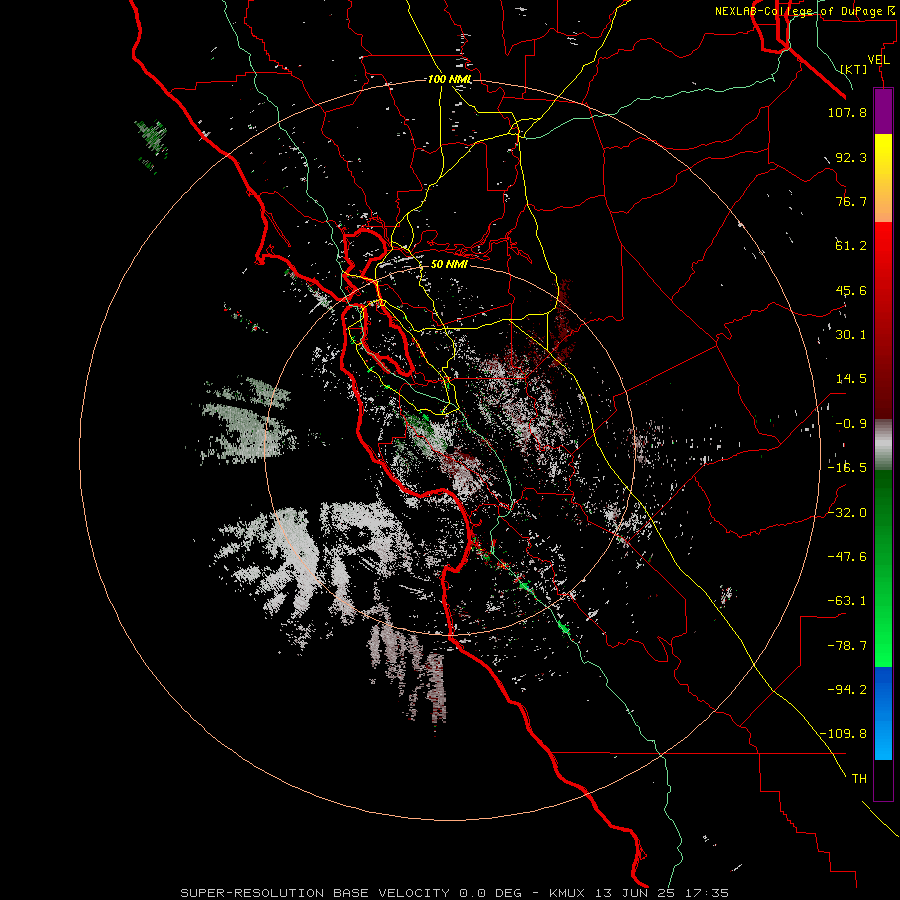
Task: Click the -109.8 velocity scale value
Action: 843,734
